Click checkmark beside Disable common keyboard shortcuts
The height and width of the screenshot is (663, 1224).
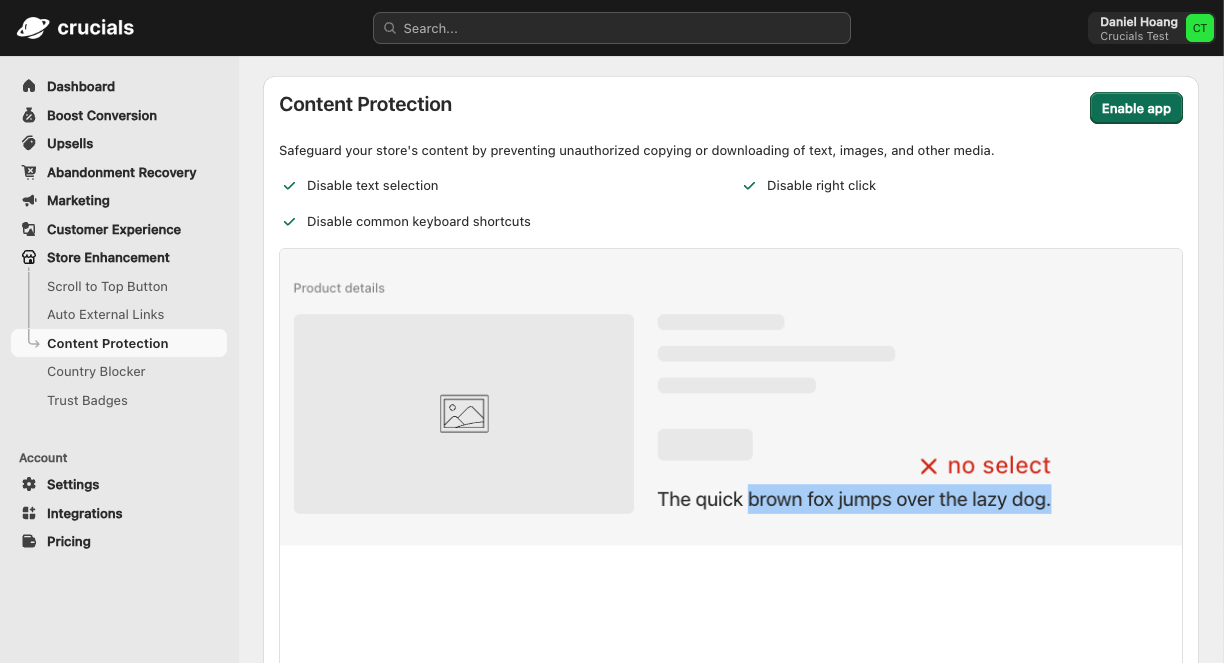[x=289, y=222]
